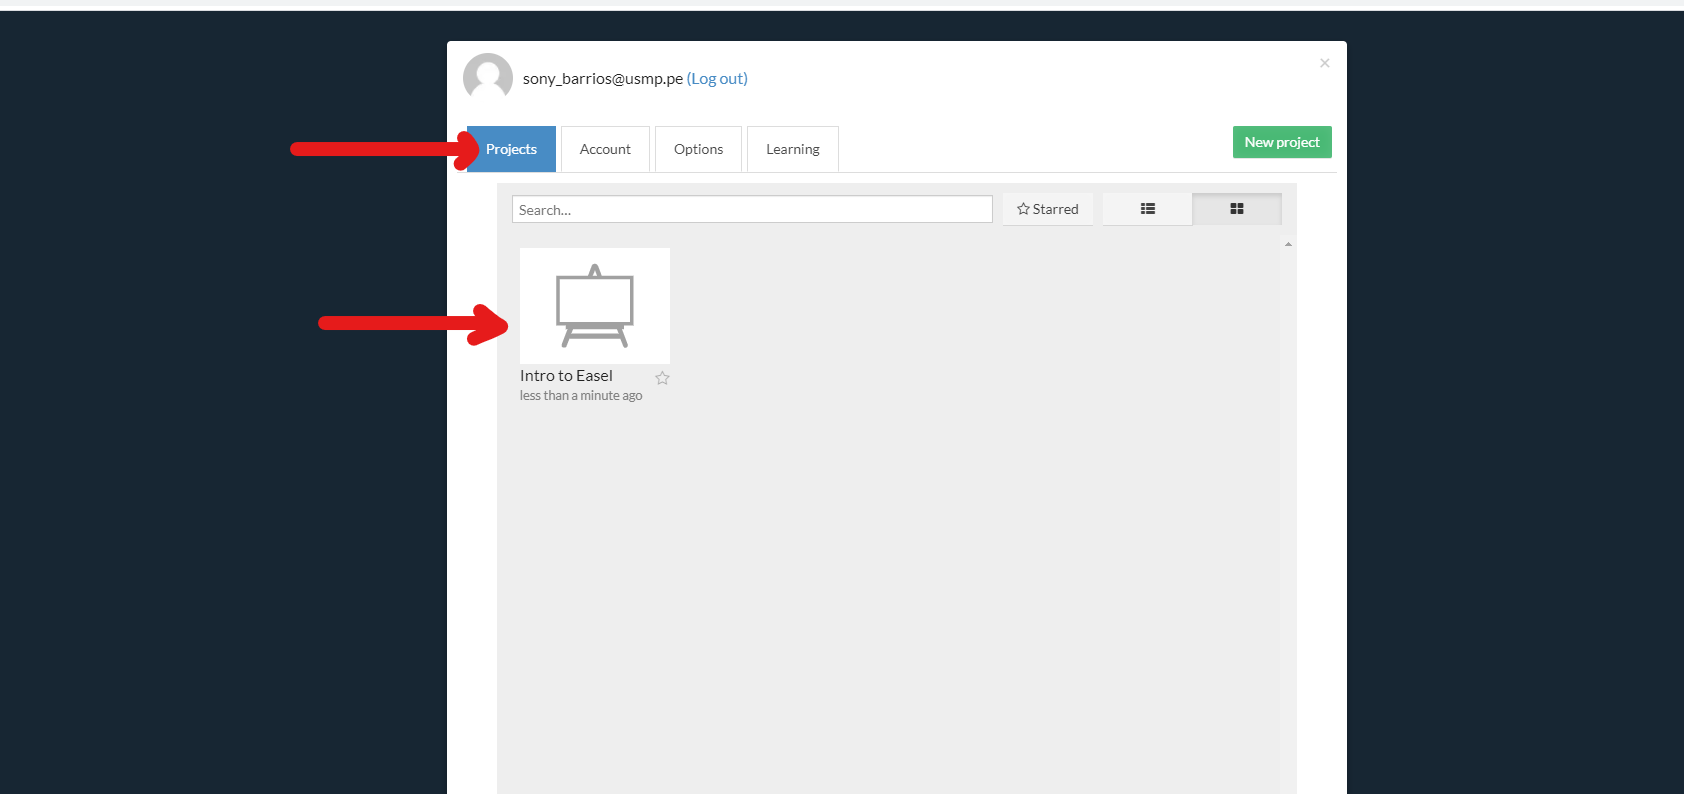Click the Log out link
The image size is (1684, 794).
click(x=717, y=78)
